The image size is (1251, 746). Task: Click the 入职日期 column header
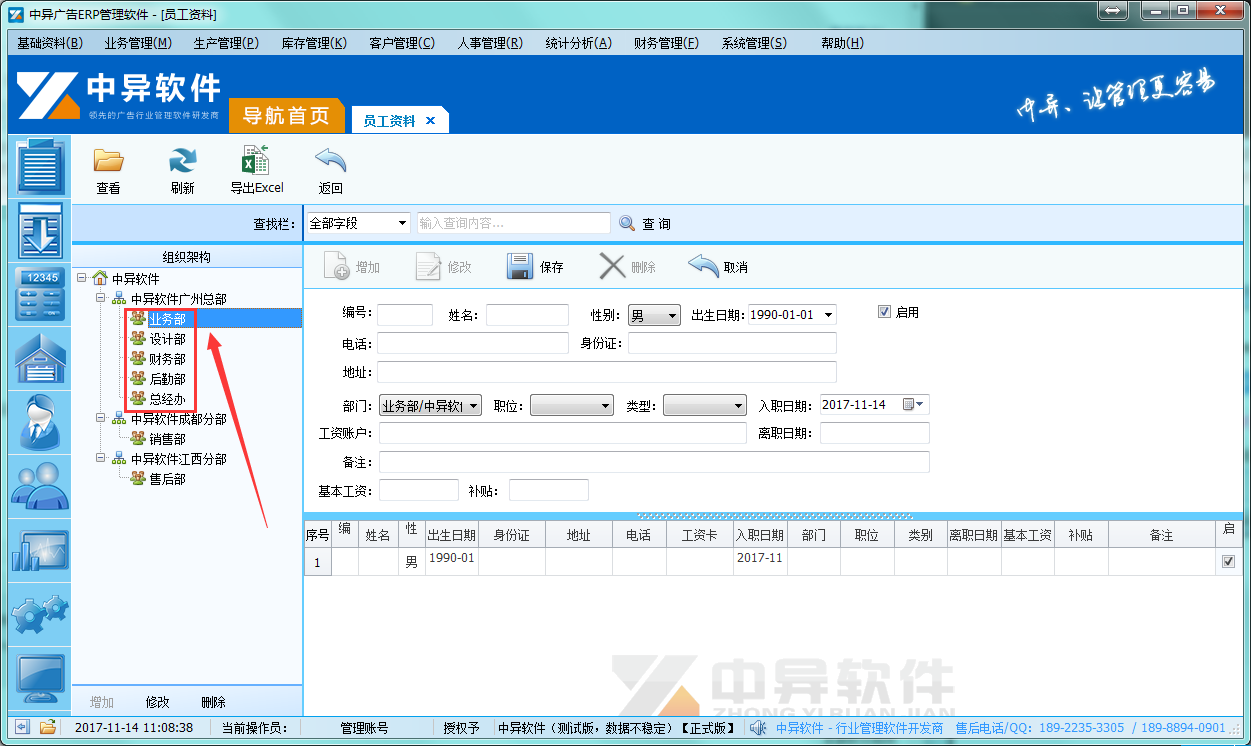click(x=760, y=535)
